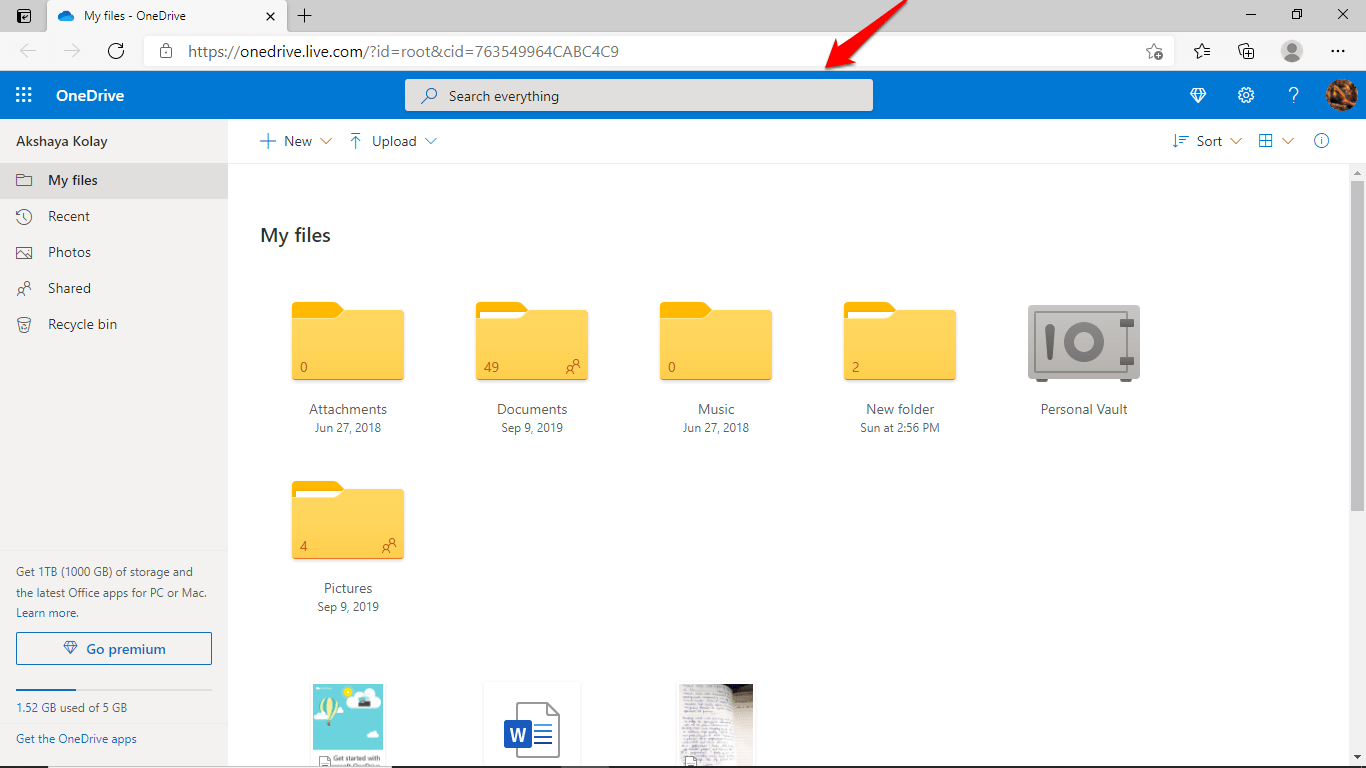1366x768 pixels.
Task: Open the app launcher waffle icon
Action: click(24, 96)
